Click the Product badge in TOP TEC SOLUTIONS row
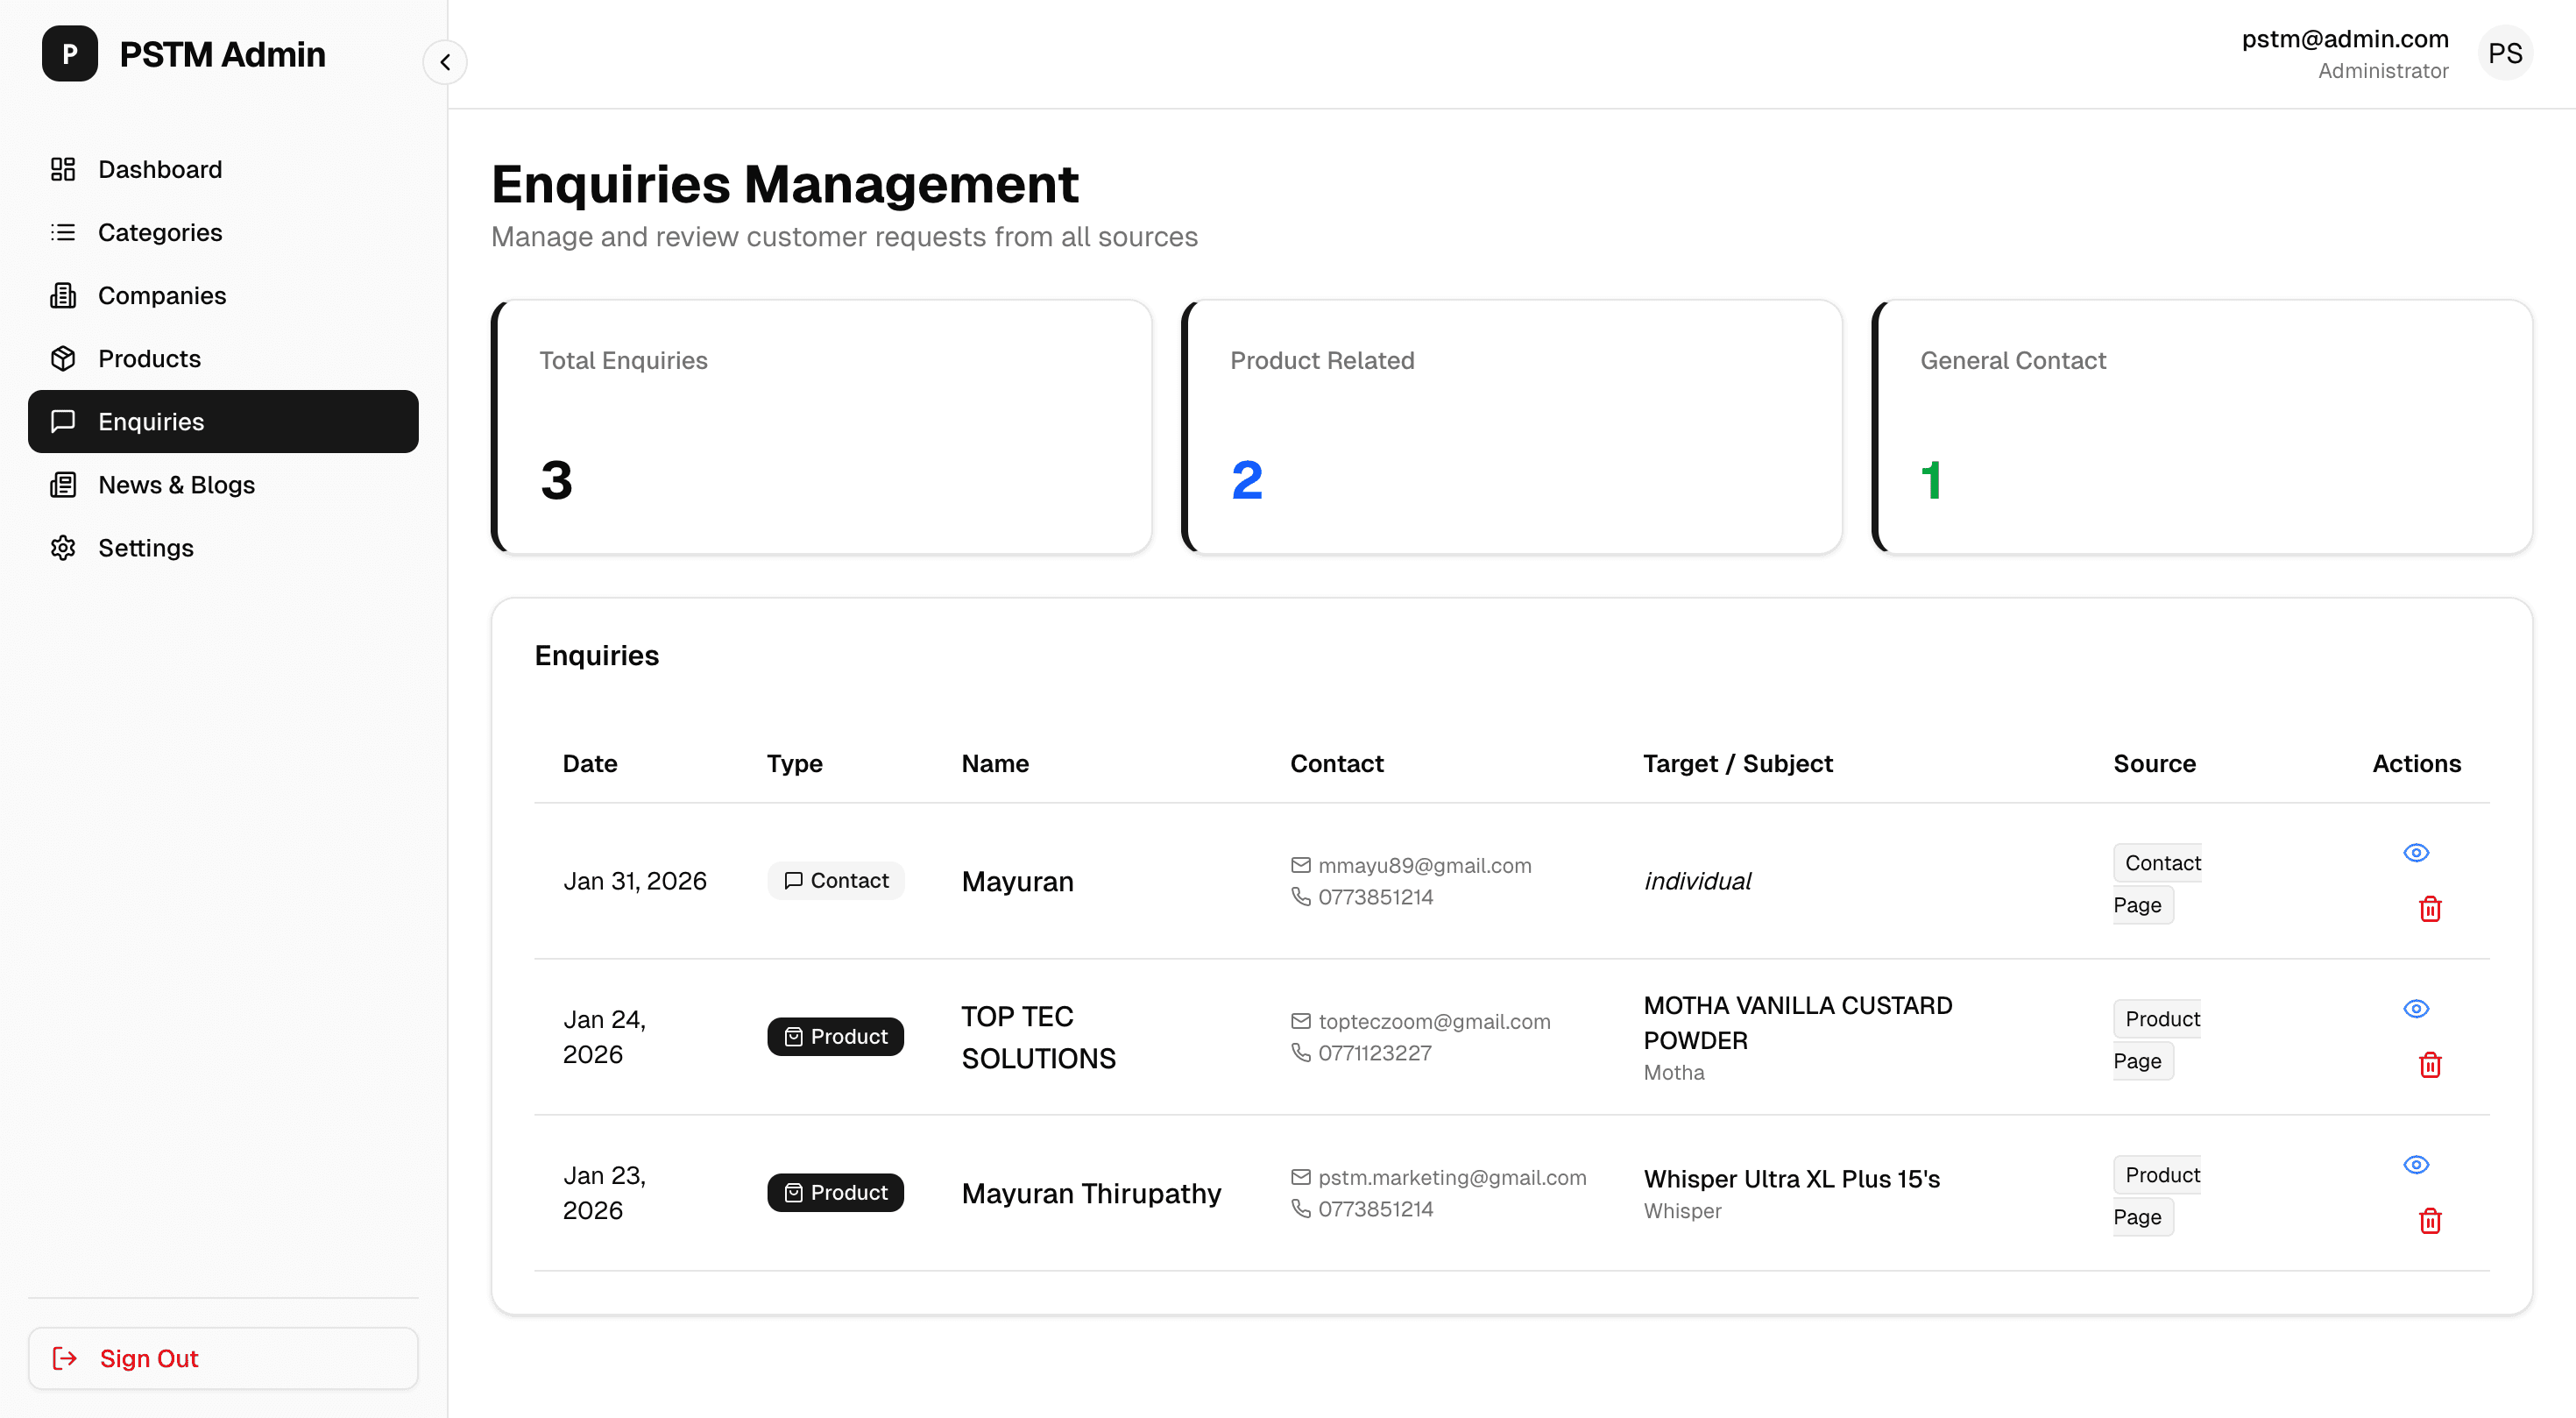Image resolution: width=2576 pixels, height=1418 pixels. (836, 1036)
